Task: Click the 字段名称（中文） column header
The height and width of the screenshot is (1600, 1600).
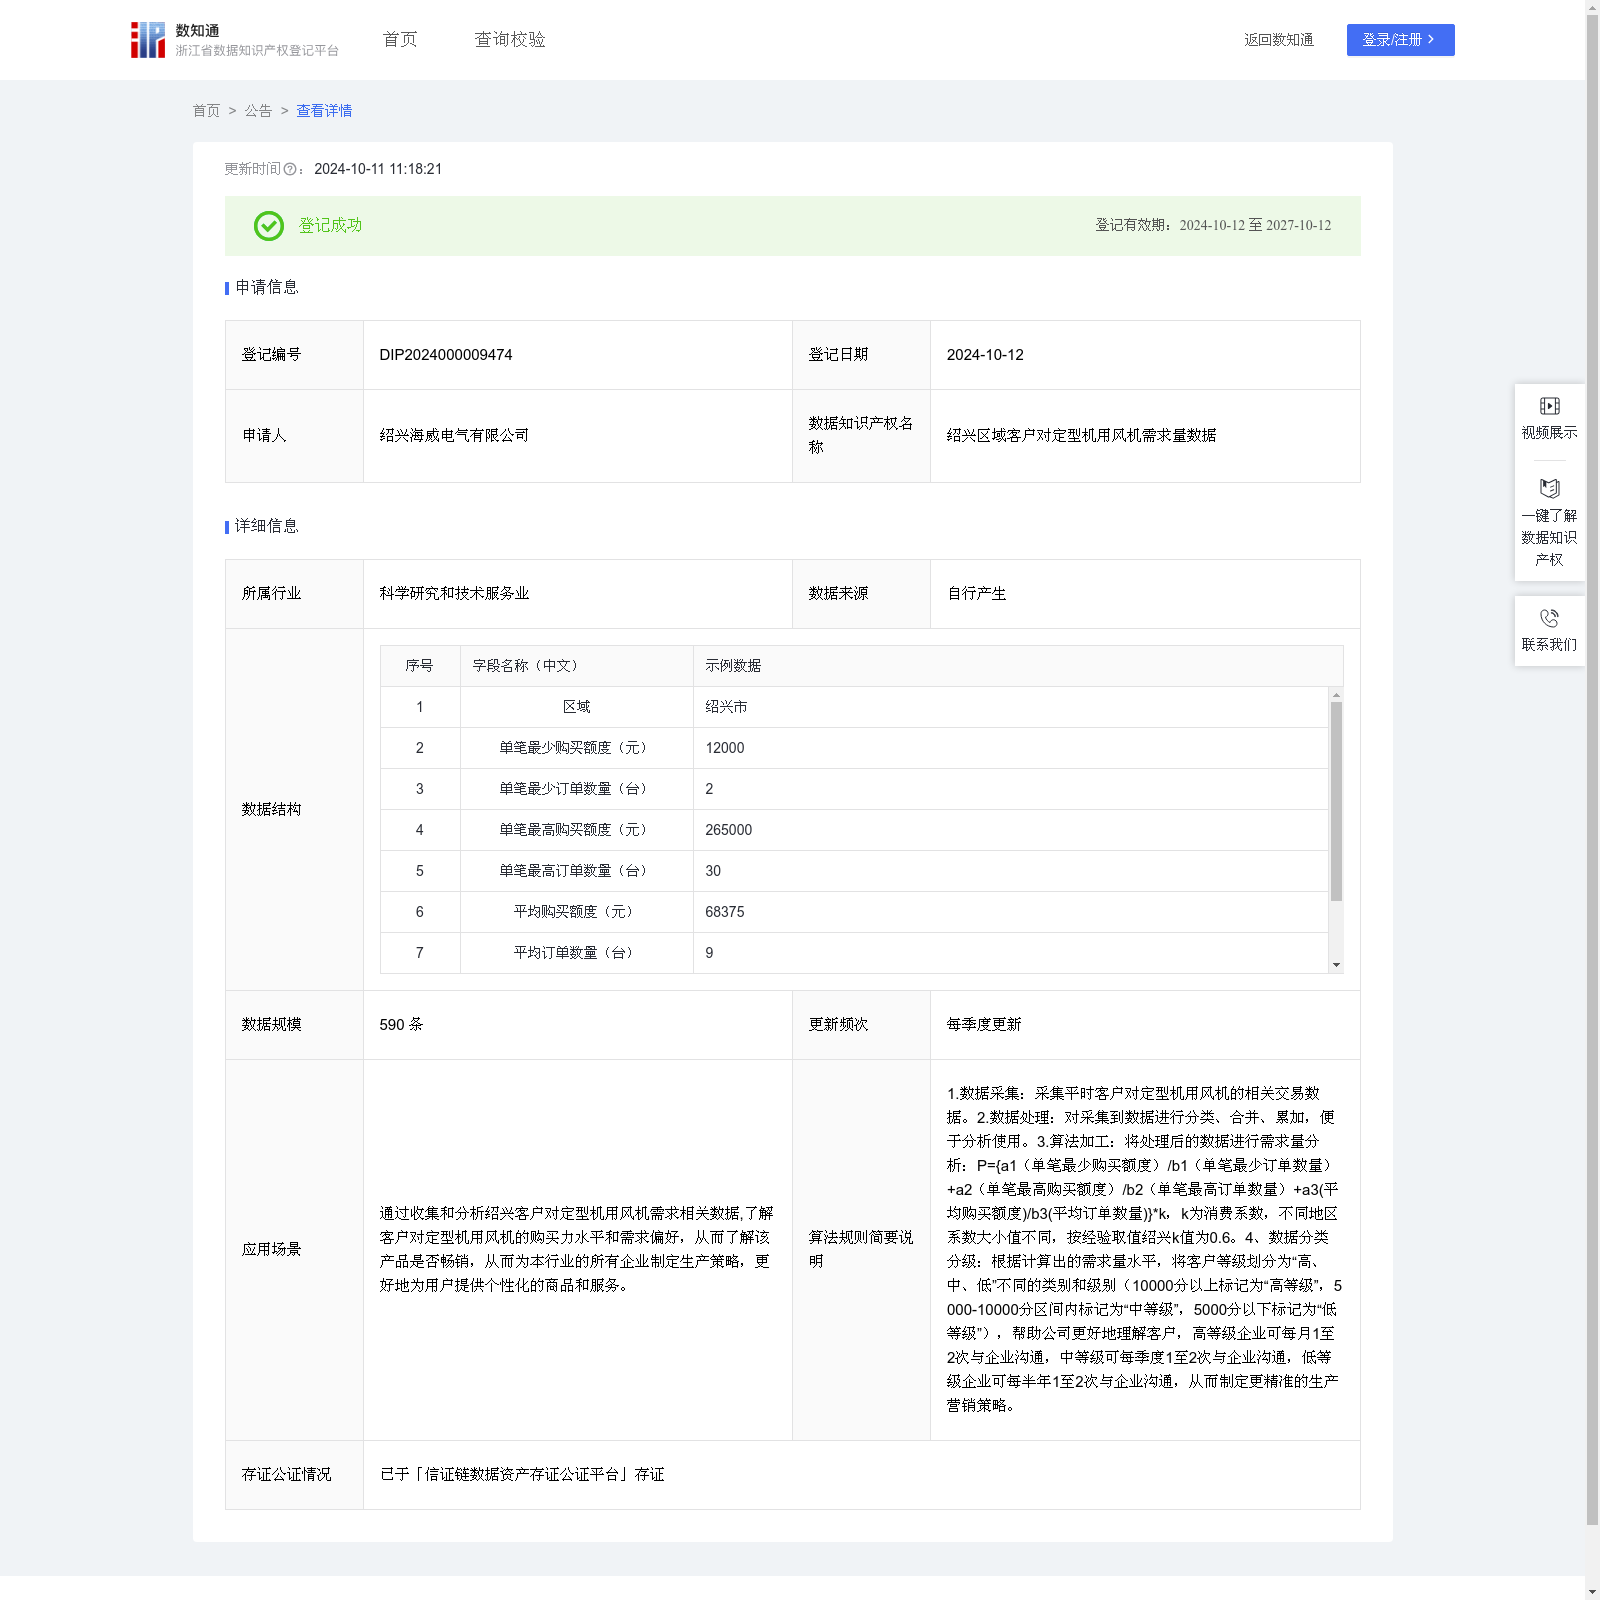Action: [525, 666]
